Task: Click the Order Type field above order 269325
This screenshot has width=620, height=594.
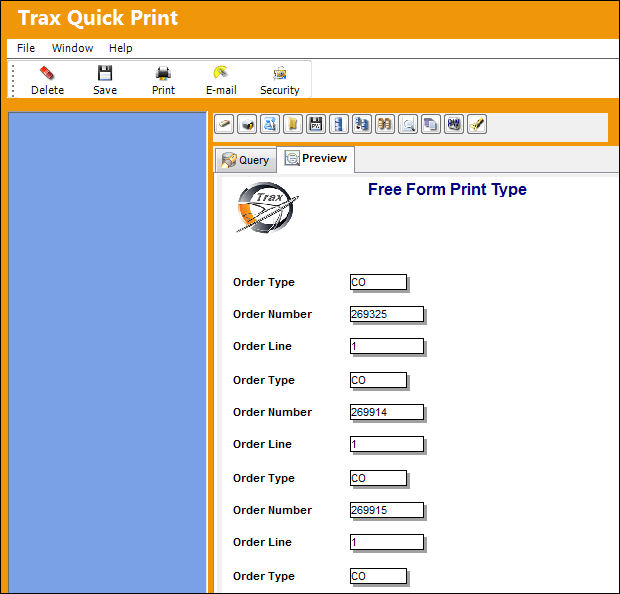Action: click(x=378, y=282)
